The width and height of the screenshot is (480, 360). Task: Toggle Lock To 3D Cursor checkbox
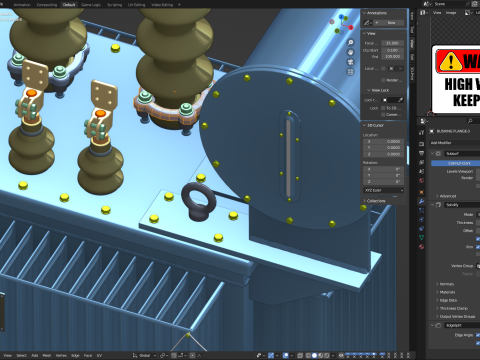[x=383, y=108]
